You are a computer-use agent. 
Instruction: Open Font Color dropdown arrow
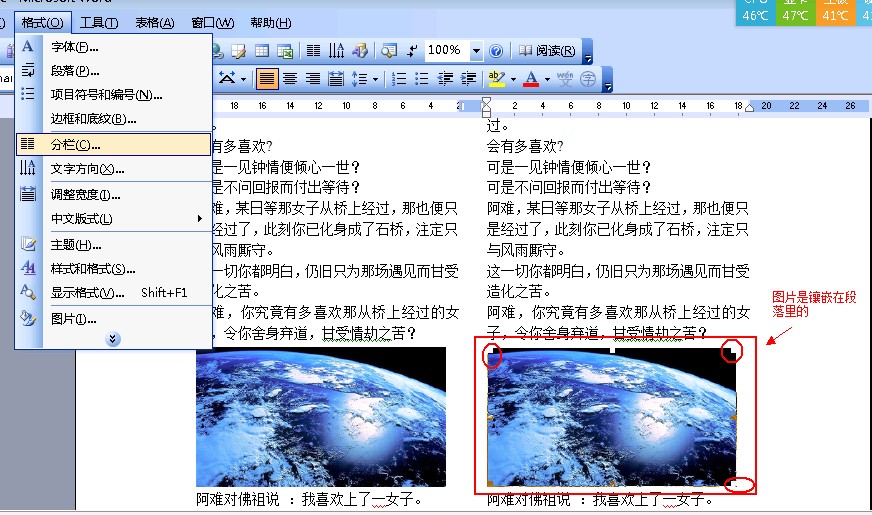547,79
